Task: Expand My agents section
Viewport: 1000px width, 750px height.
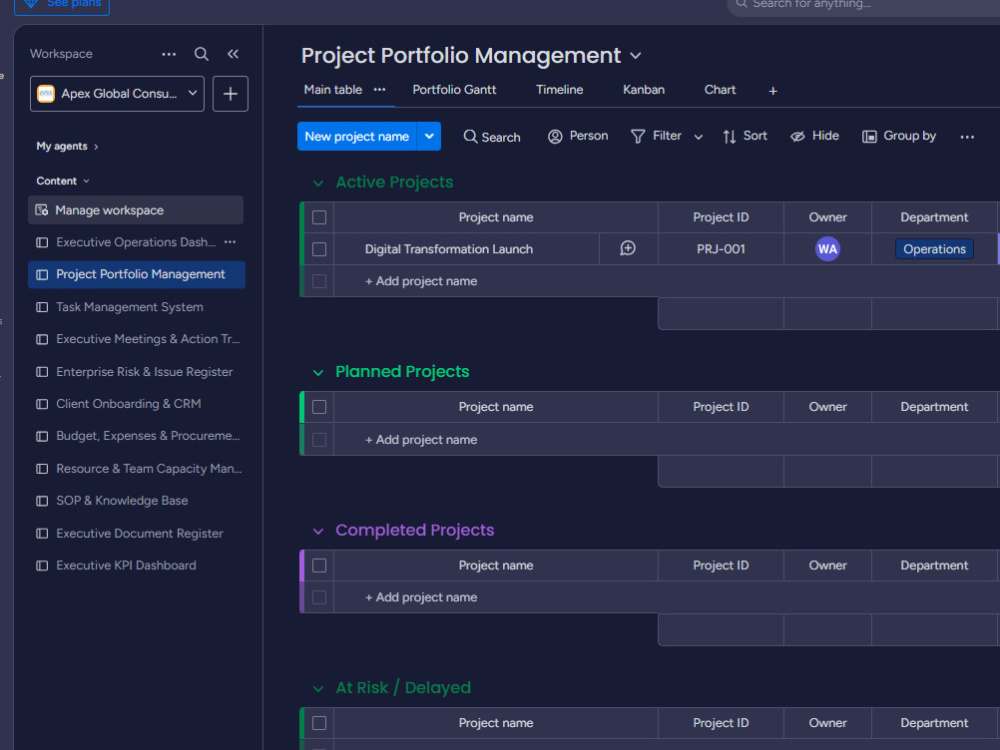Action: point(67,147)
